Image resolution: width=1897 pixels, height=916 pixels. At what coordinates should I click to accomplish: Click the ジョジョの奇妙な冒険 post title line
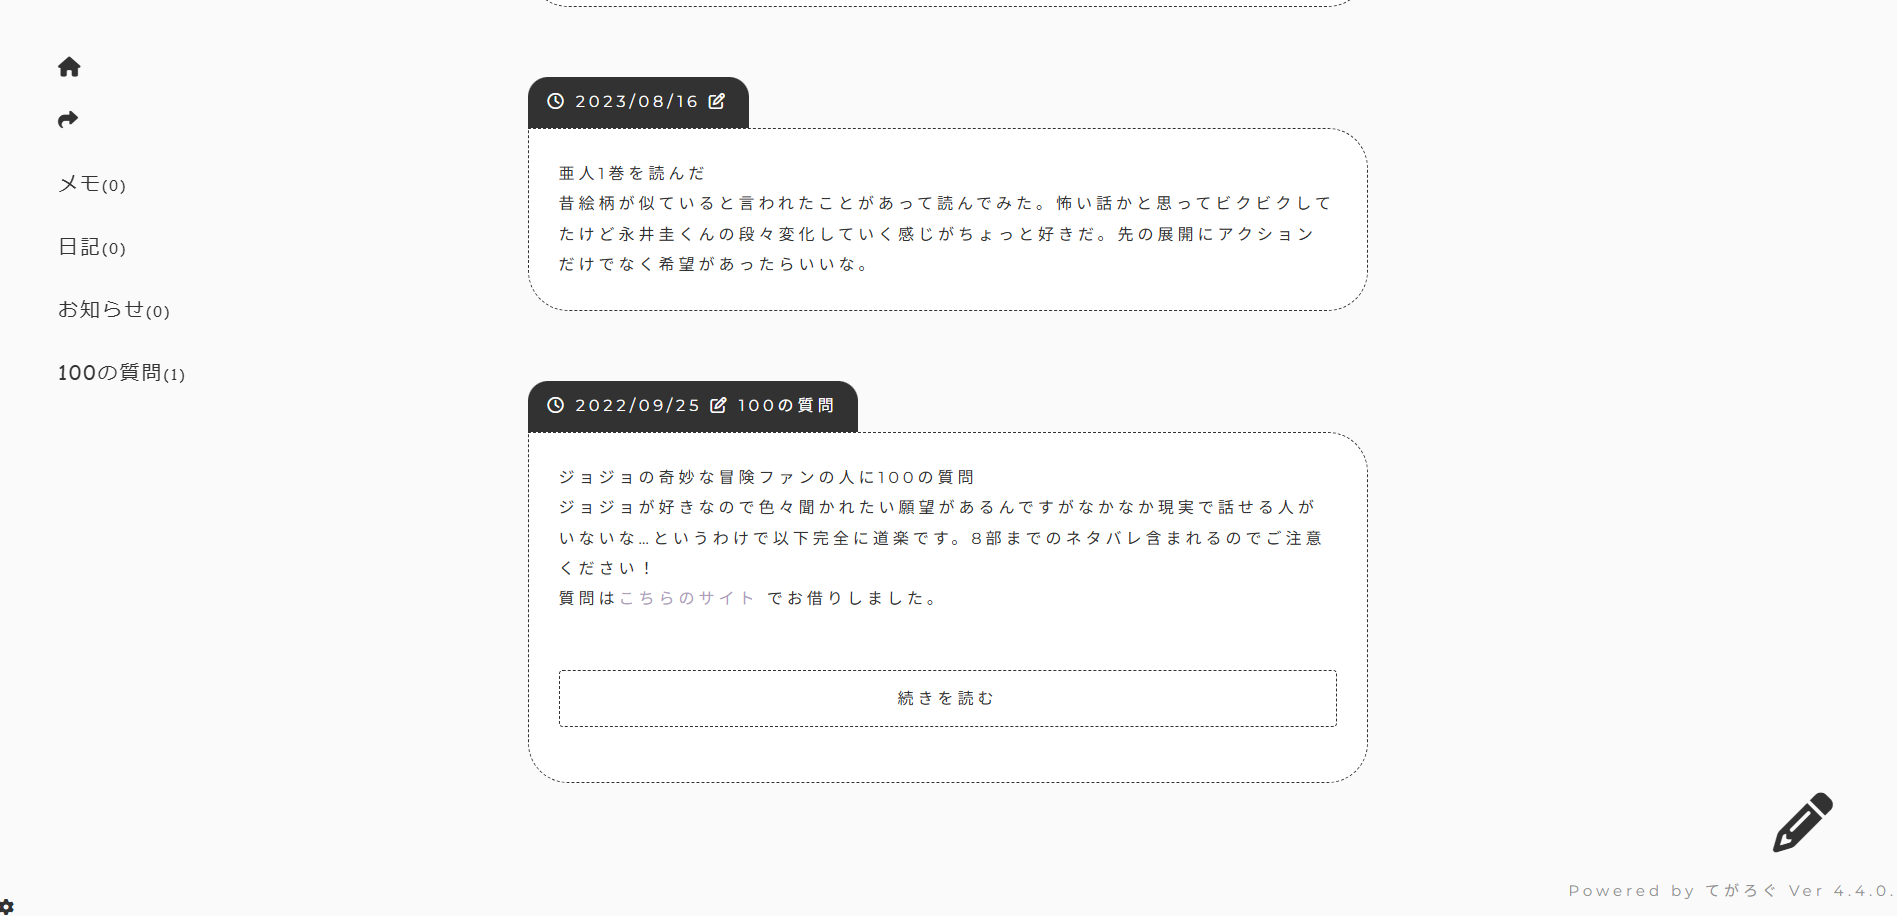(x=766, y=477)
